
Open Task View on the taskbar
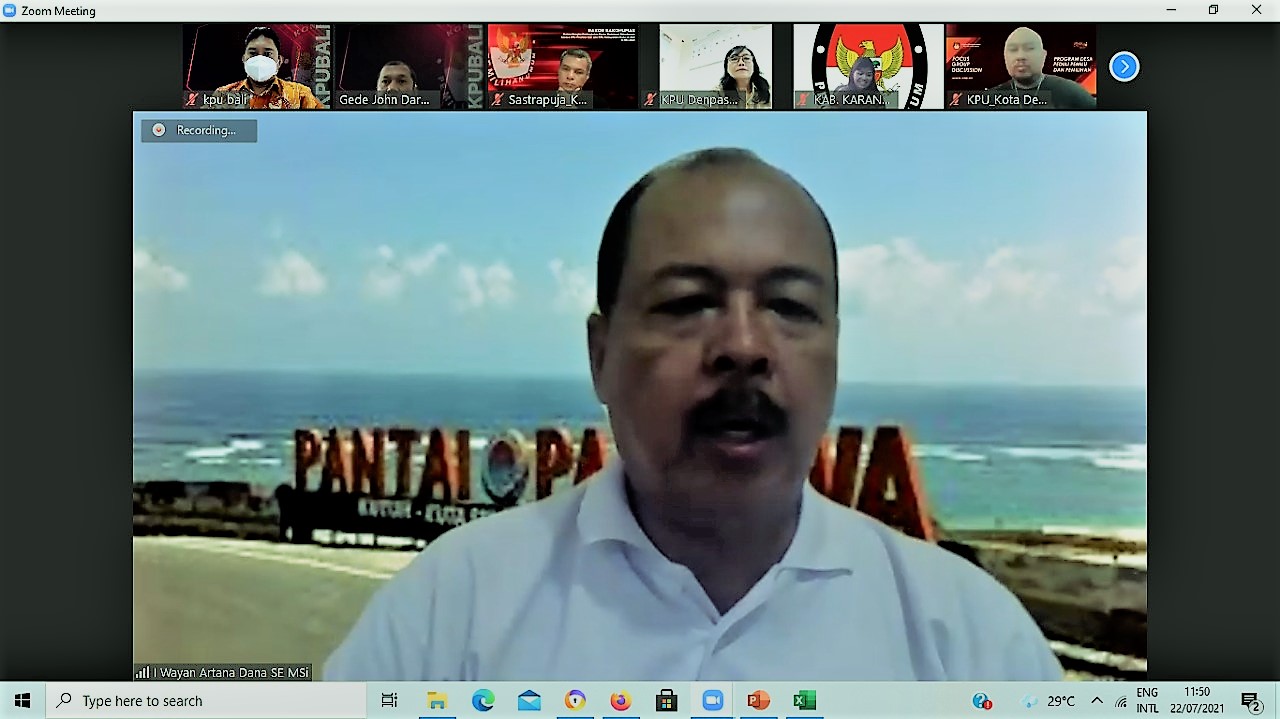click(x=390, y=701)
